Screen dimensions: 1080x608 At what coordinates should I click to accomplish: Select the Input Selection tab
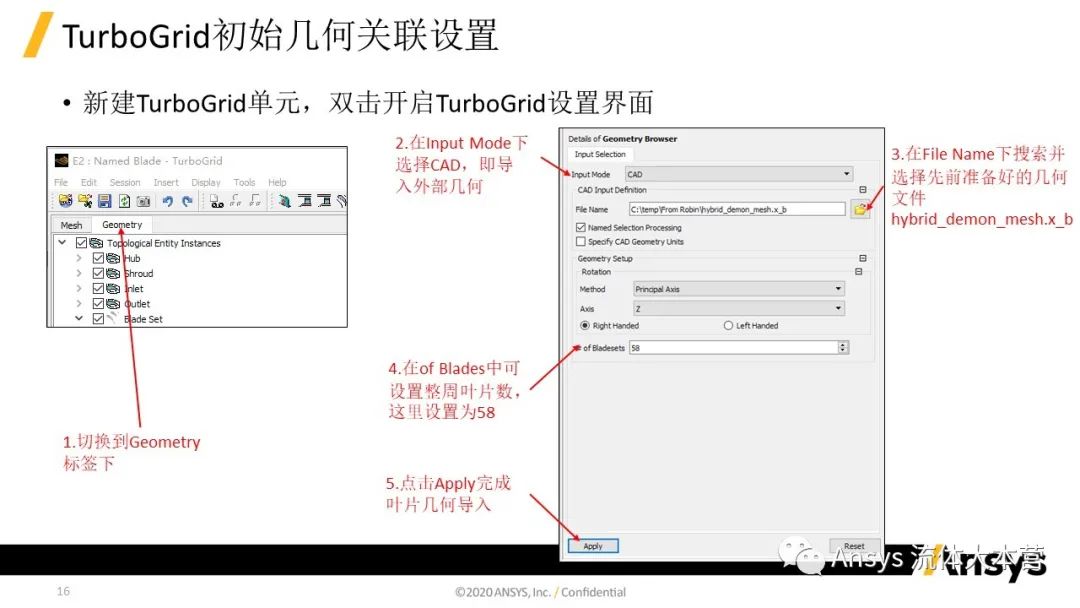pos(600,154)
